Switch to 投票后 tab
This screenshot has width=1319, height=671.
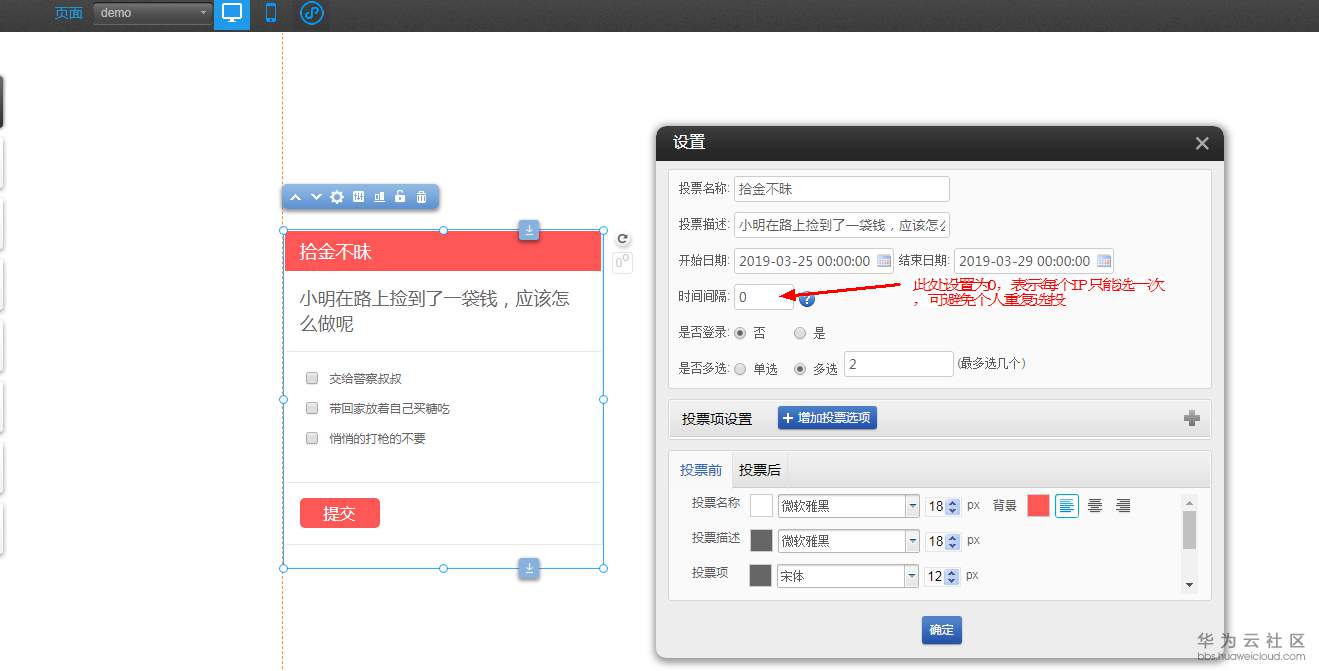[x=760, y=470]
